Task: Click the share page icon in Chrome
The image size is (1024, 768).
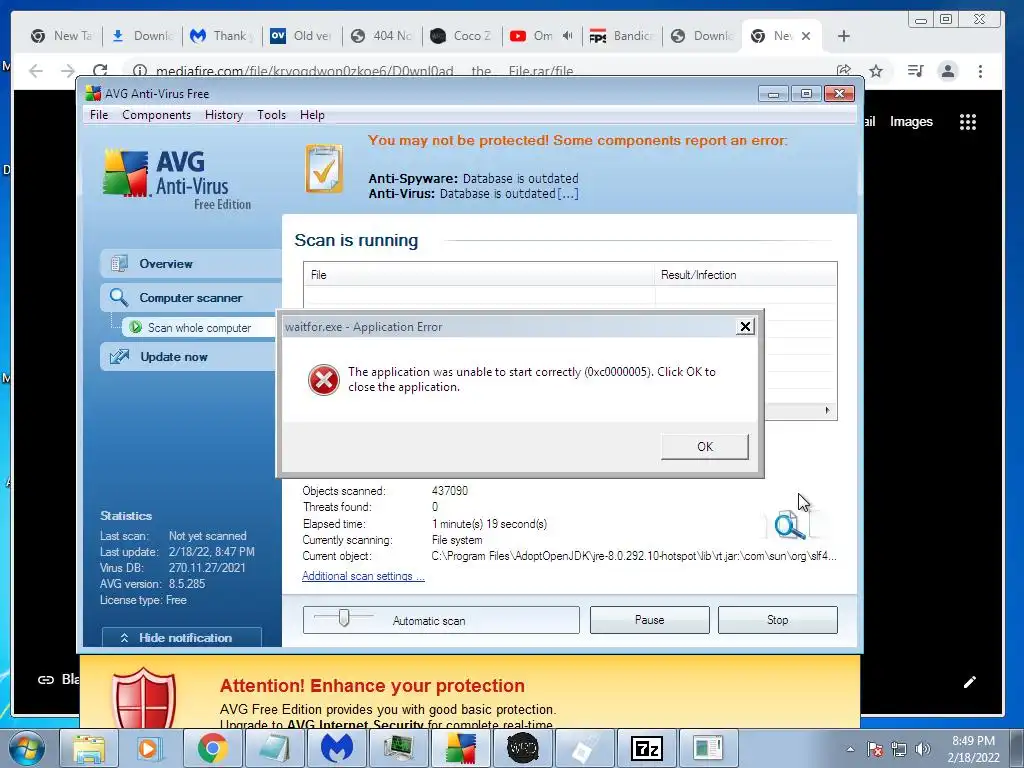Action: pos(844,71)
